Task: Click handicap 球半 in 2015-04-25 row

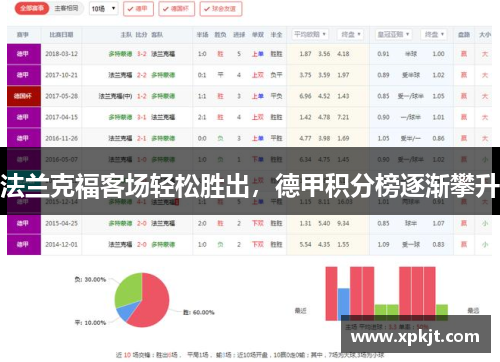Action: [x=411, y=223]
